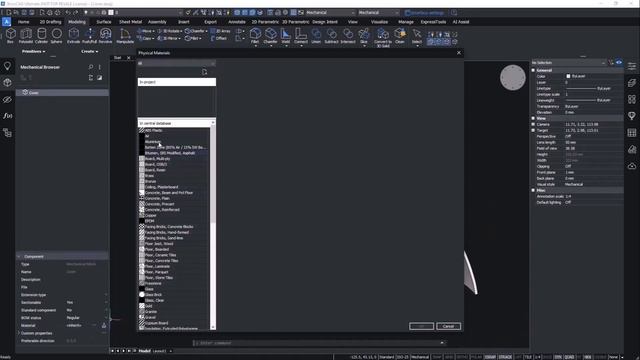This screenshot has width=640, height=360.
Task: Toggle ORTHO in the status bar
Action: click(462, 357)
